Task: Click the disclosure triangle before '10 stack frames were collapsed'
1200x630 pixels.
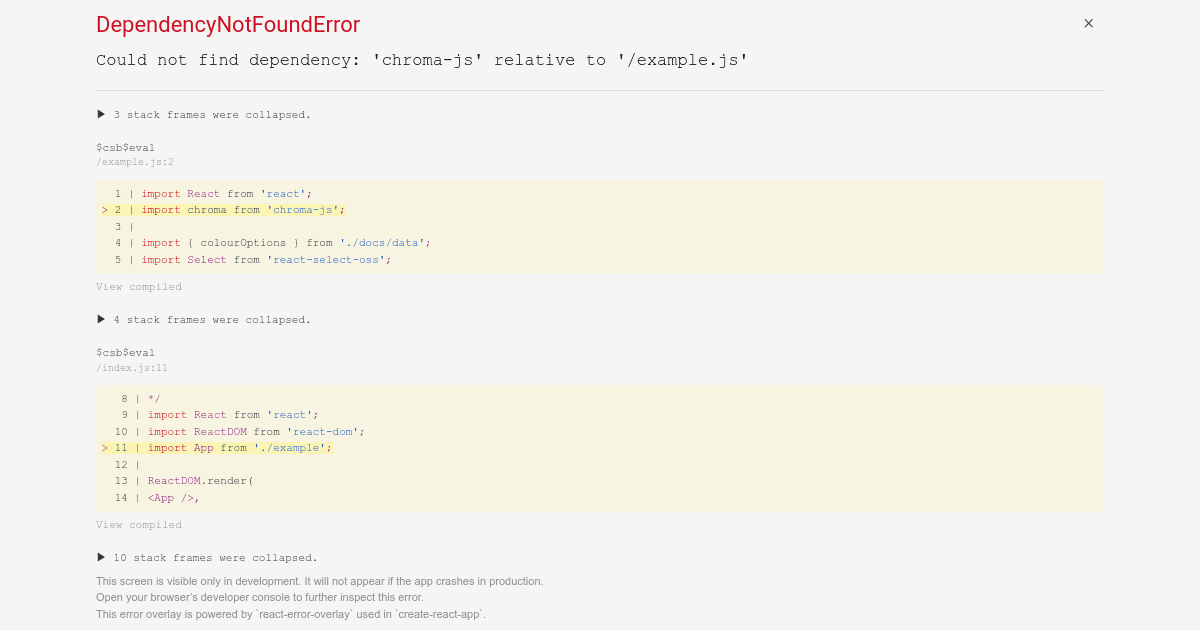Action: 100,557
